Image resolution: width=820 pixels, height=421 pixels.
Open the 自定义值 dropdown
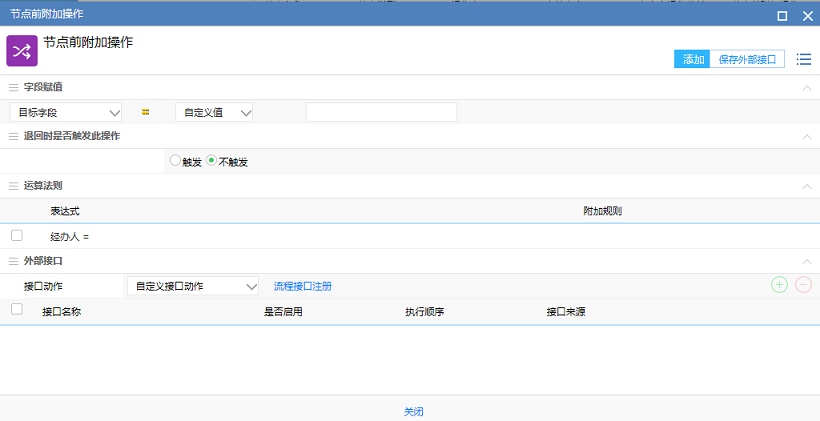pyautogui.click(x=214, y=112)
